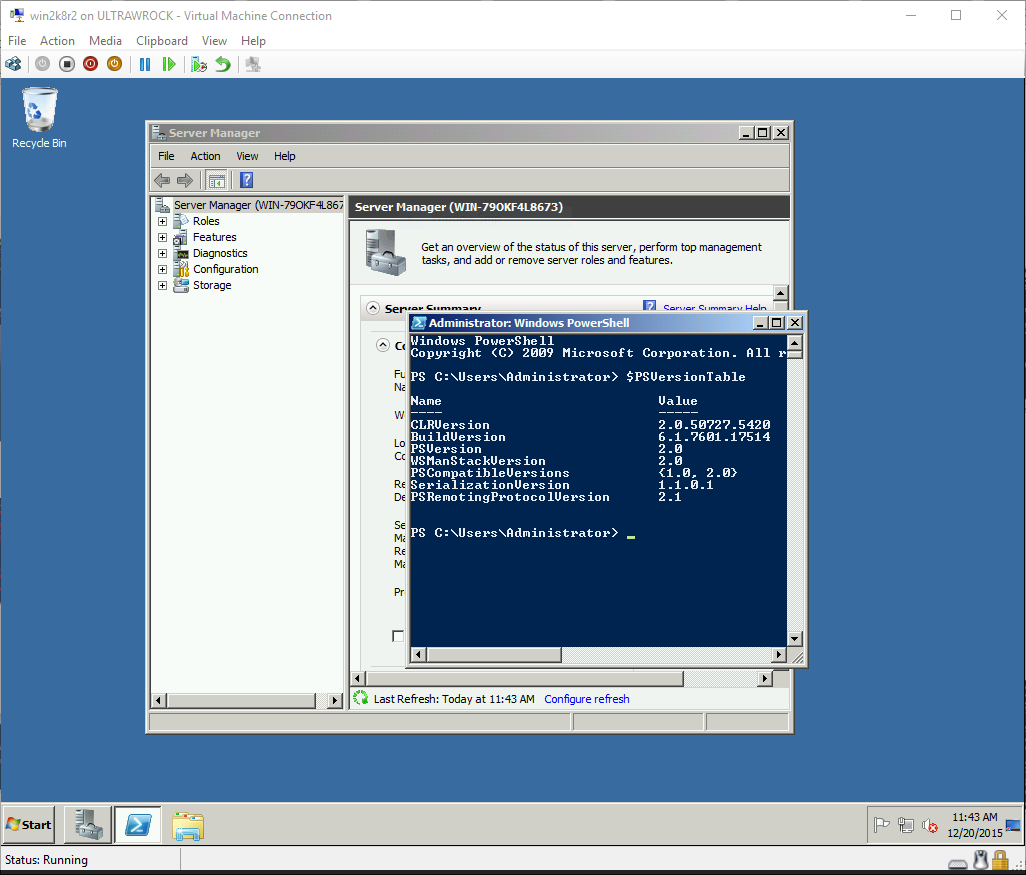Click Server Manager Back arrow

point(162,180)
